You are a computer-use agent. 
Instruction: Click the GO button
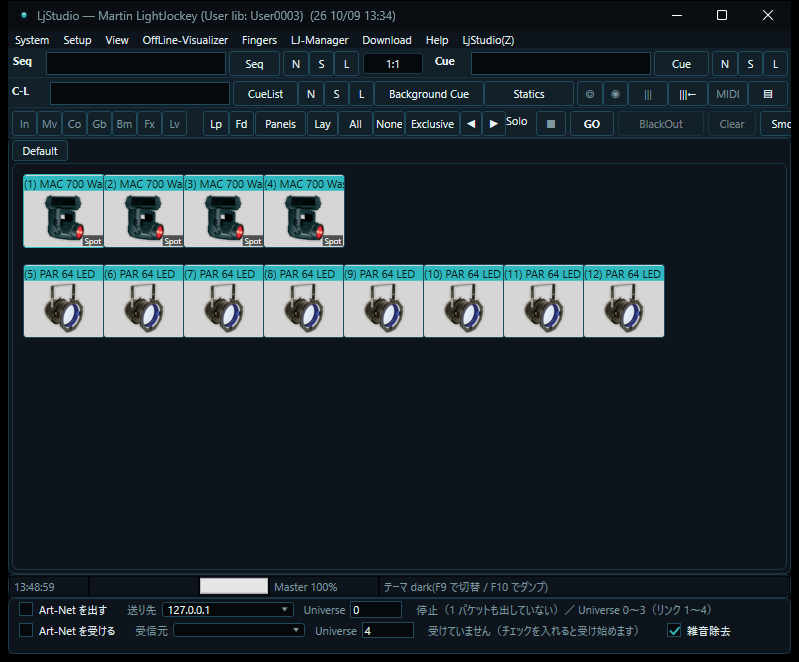click(x=592, y=124)
